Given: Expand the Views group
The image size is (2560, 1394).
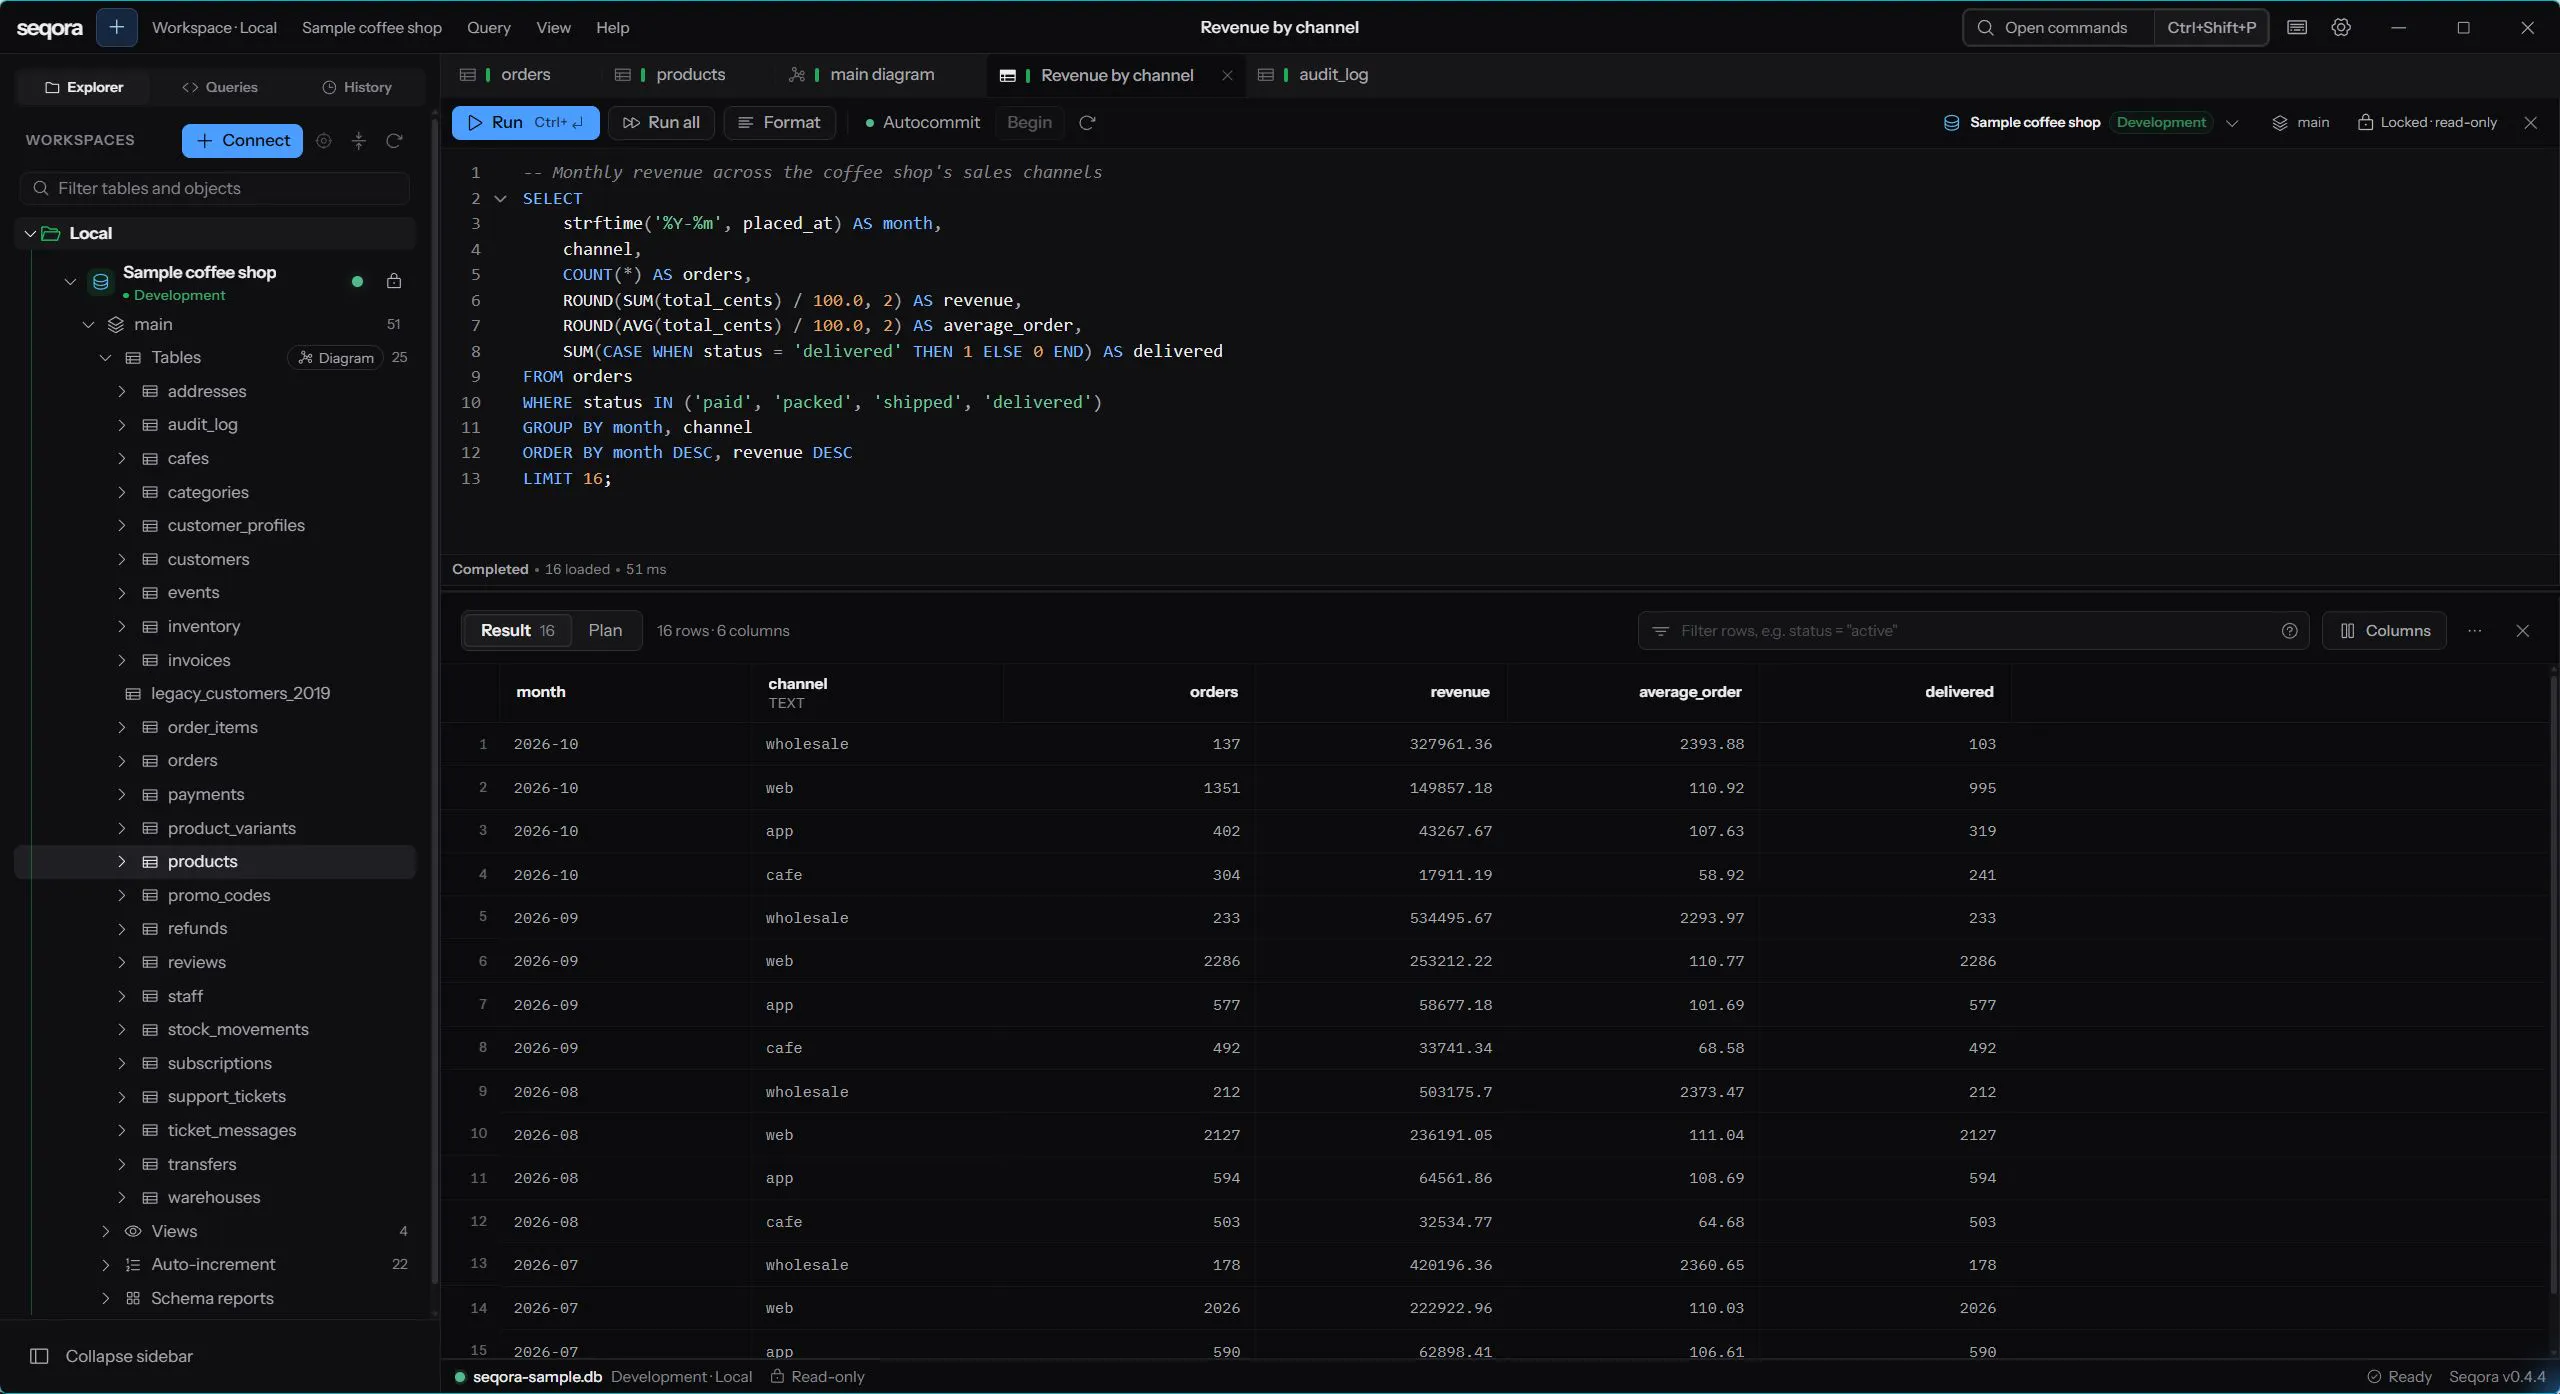Looking at the screenshot, I should tap(105, 1231).
